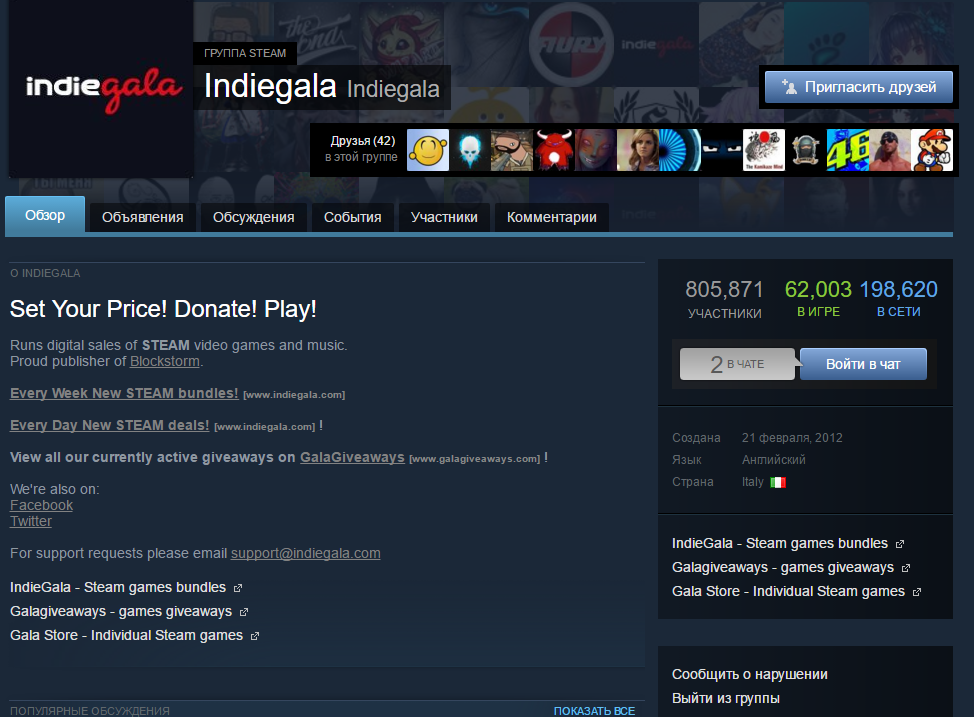This screenshot has width=974, height=717.
Task: Open the yellow number 46 friend avatar
Action: point(847,150)
